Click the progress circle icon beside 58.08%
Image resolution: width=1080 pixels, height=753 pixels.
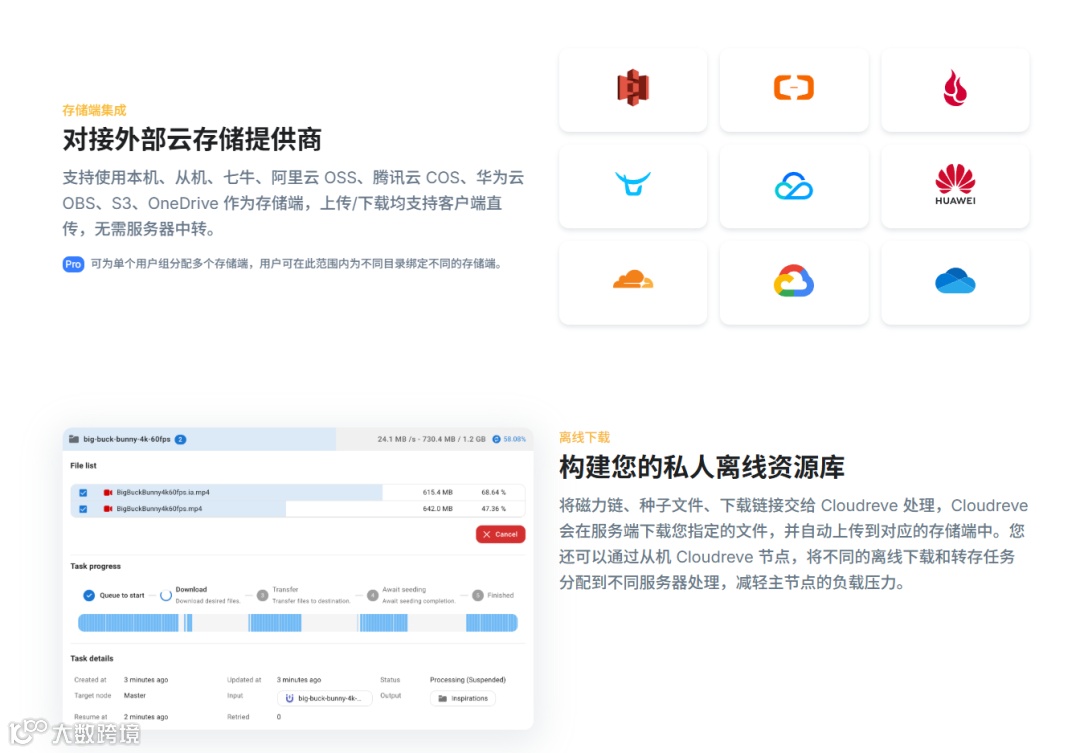[x=496, y=439]
